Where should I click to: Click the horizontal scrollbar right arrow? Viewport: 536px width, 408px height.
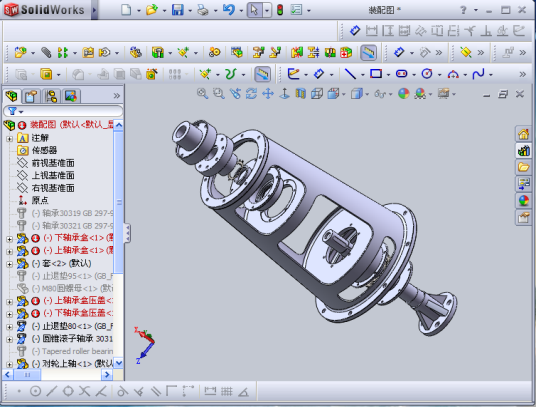coord(107,375)
